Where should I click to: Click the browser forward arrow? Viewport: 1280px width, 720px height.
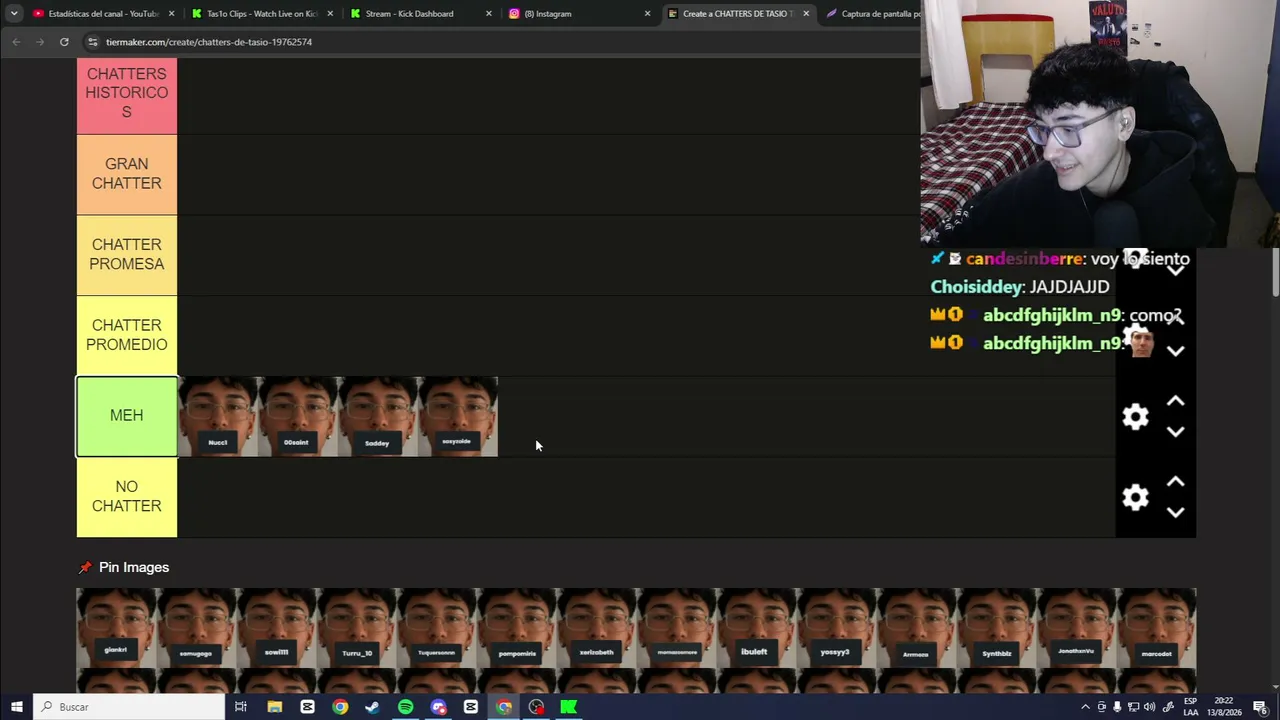40,42
